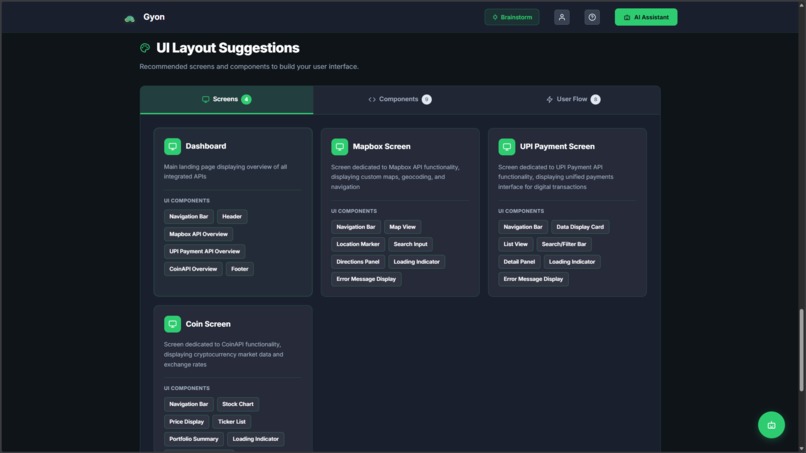Click Navigation Bar tag in Mapbox Screen
The height and width of the screenshot is (453, 806).
point(356,227)
